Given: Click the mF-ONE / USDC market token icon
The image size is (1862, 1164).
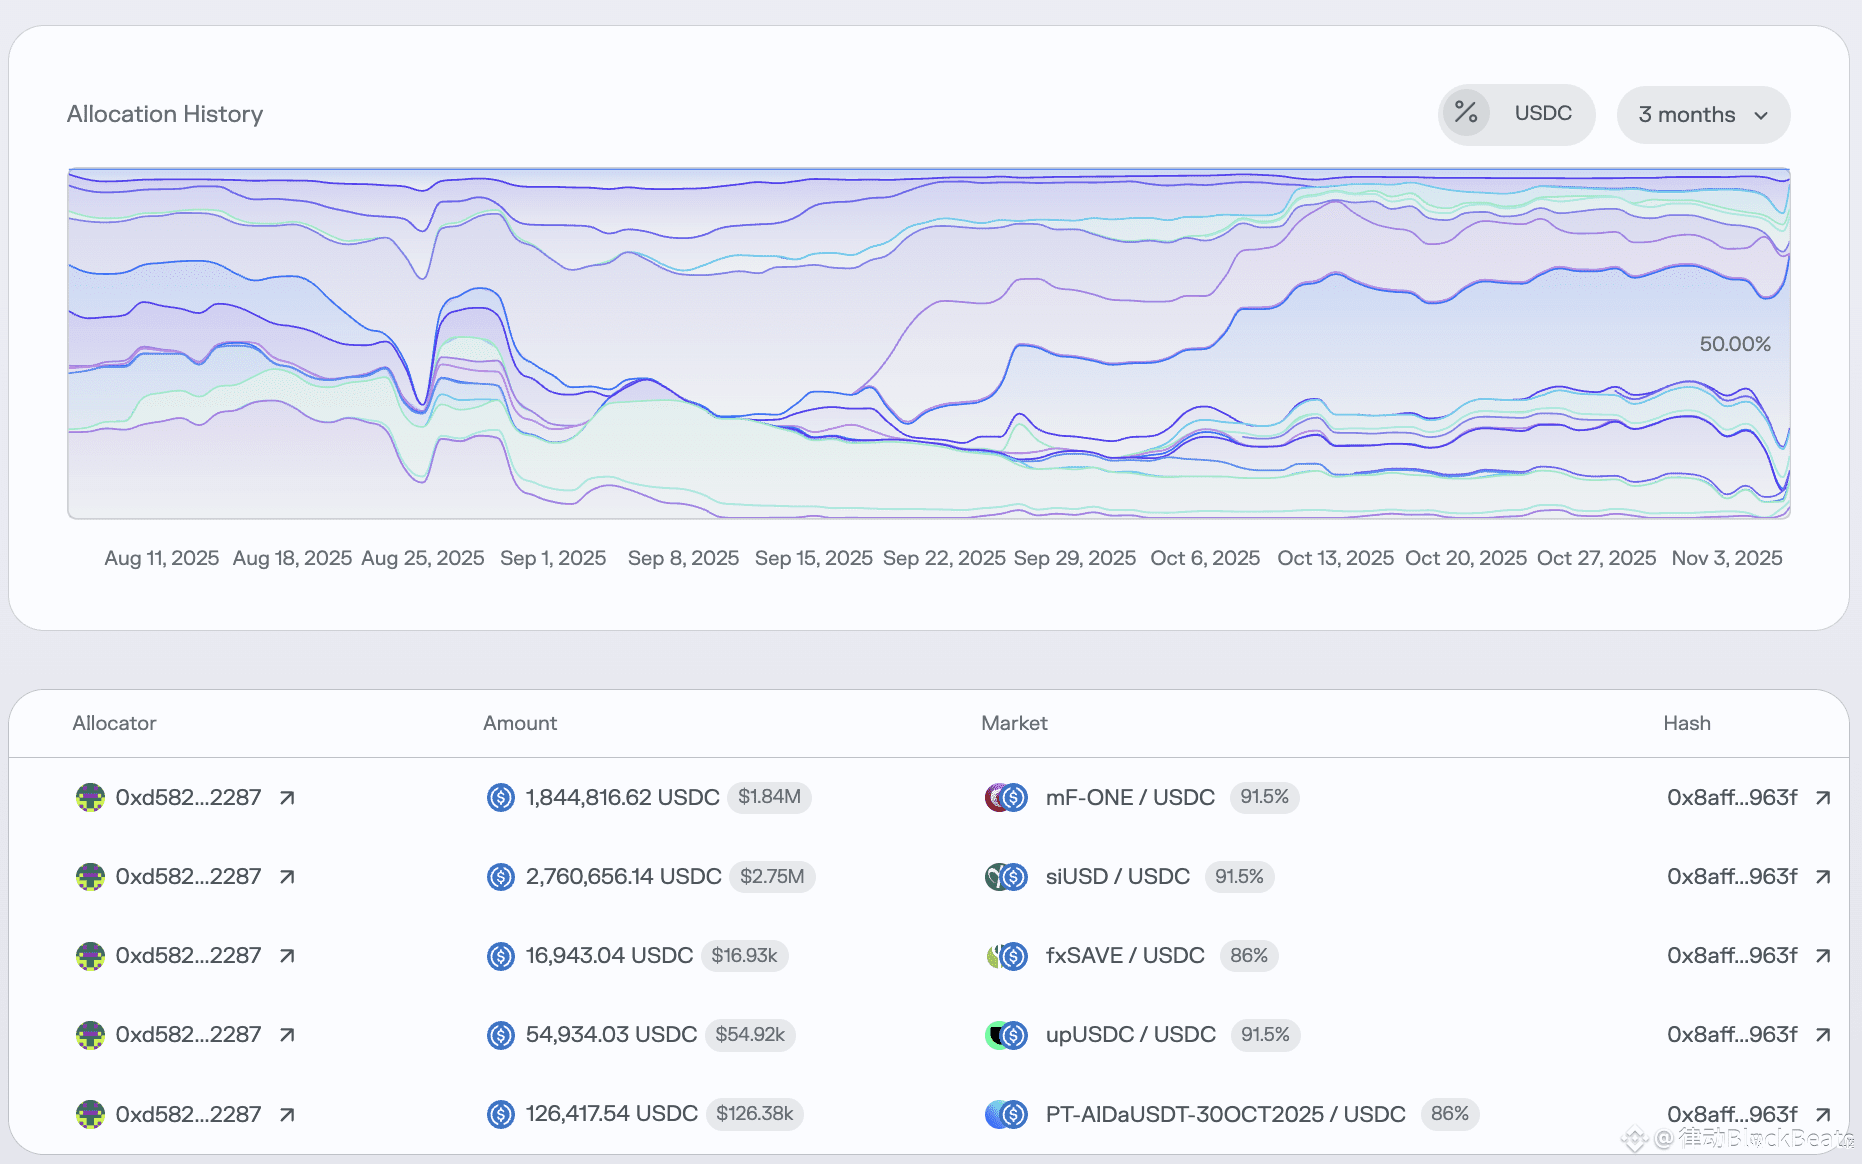Looking at the screenshot, I should tap(1006, 798).
